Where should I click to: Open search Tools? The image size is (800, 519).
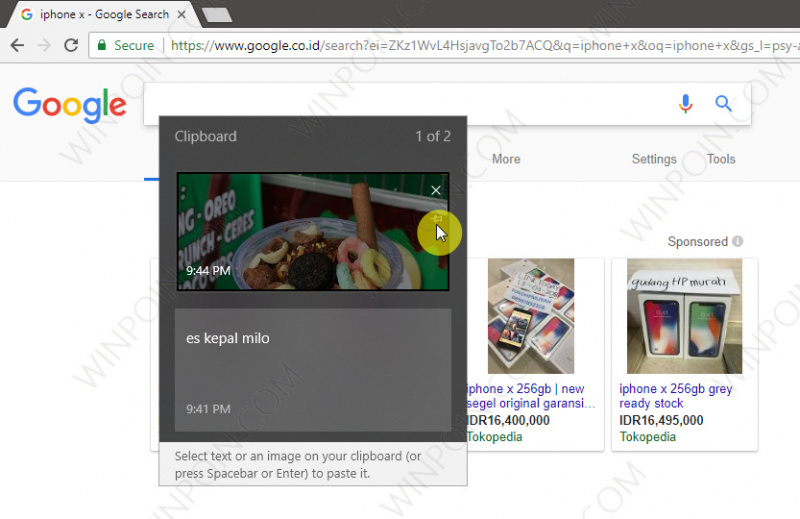coord(721,159)
